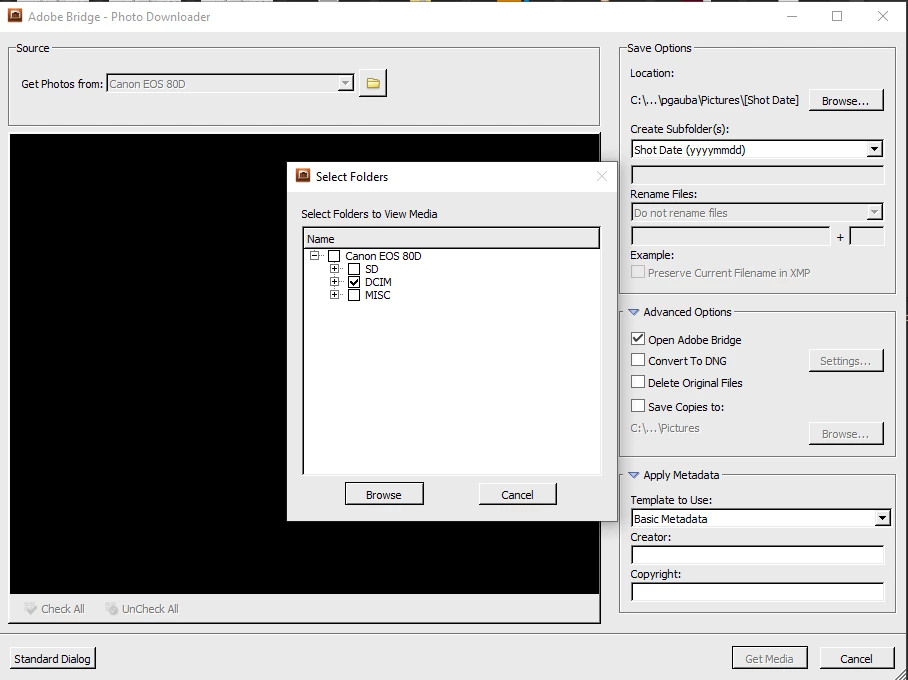
Task: Click the Copyright input field
Action: click(x=757, y=592)
